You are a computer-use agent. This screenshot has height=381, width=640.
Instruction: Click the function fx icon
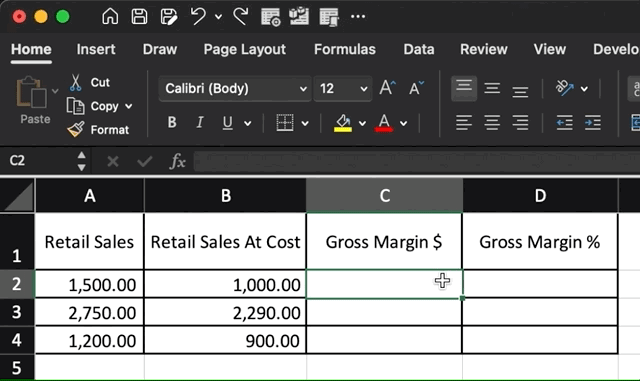(177, 161)
